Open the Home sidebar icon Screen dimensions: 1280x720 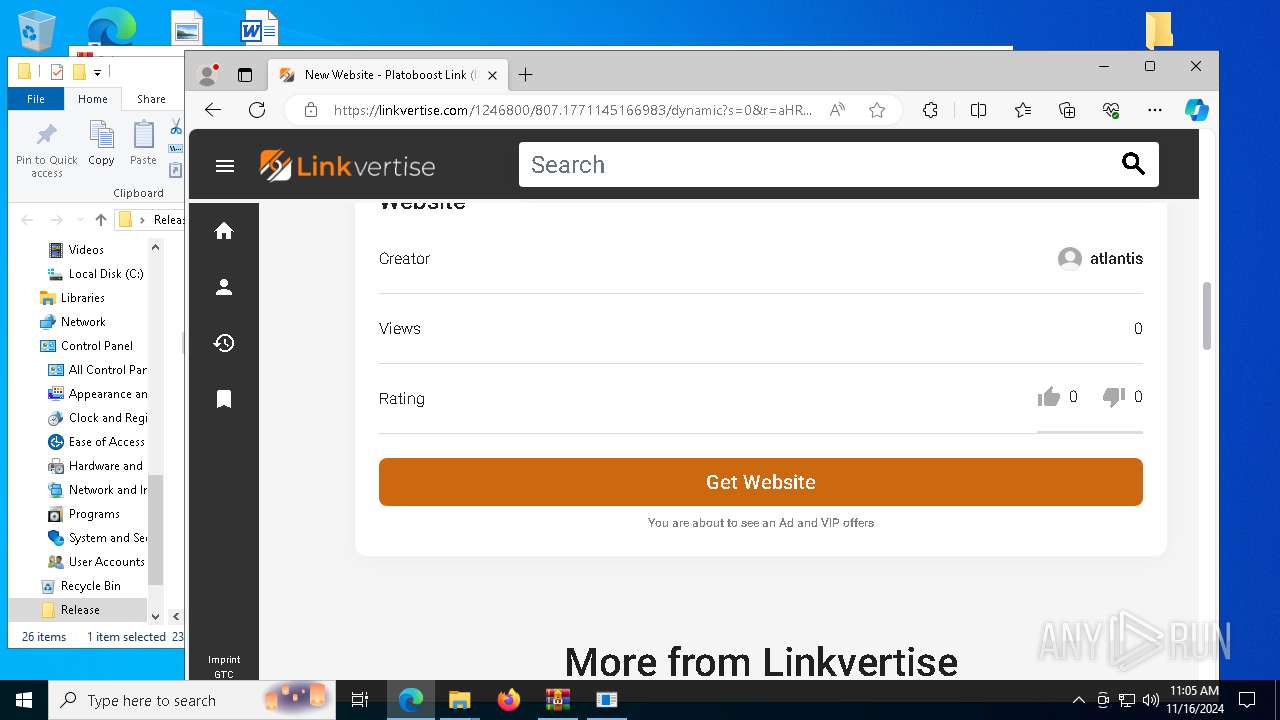[x=224, y=231]
